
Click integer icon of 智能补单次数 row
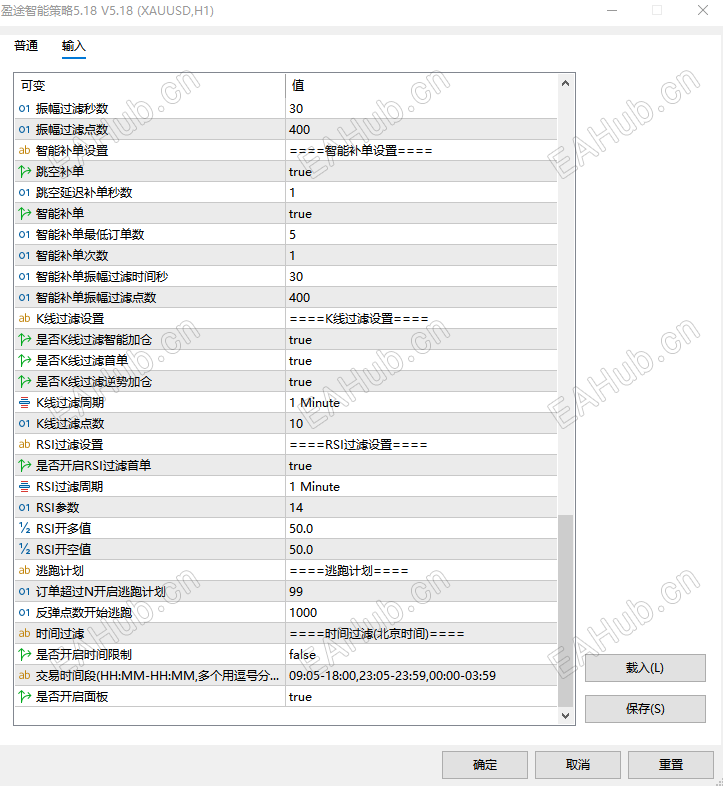pyautogui.click(x=24, y=256)
